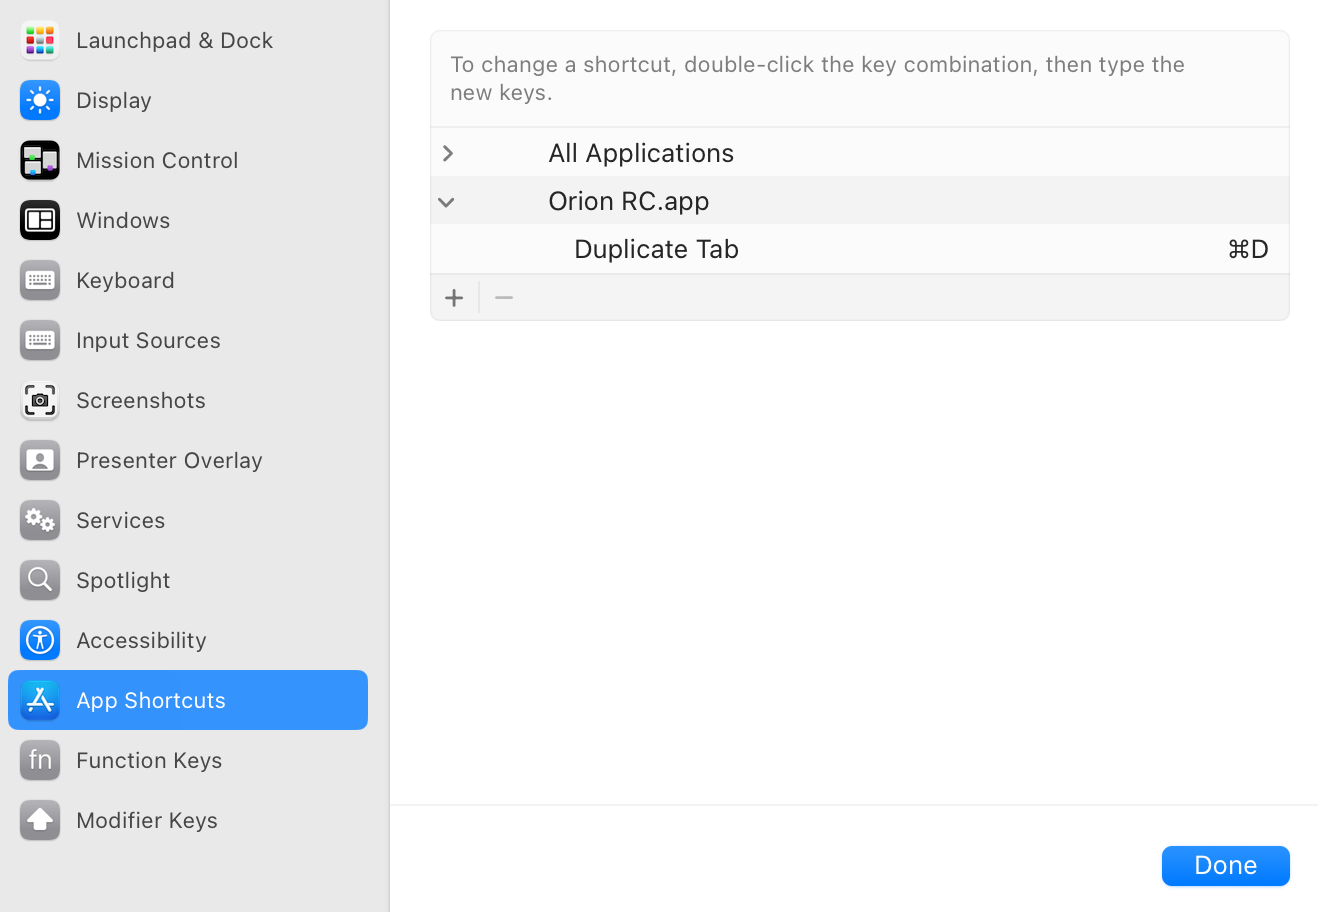Viewport: 1318px width, 912px height.
Task: Click the Launchpad & Dock icon
Action: (x=40, y=40)
